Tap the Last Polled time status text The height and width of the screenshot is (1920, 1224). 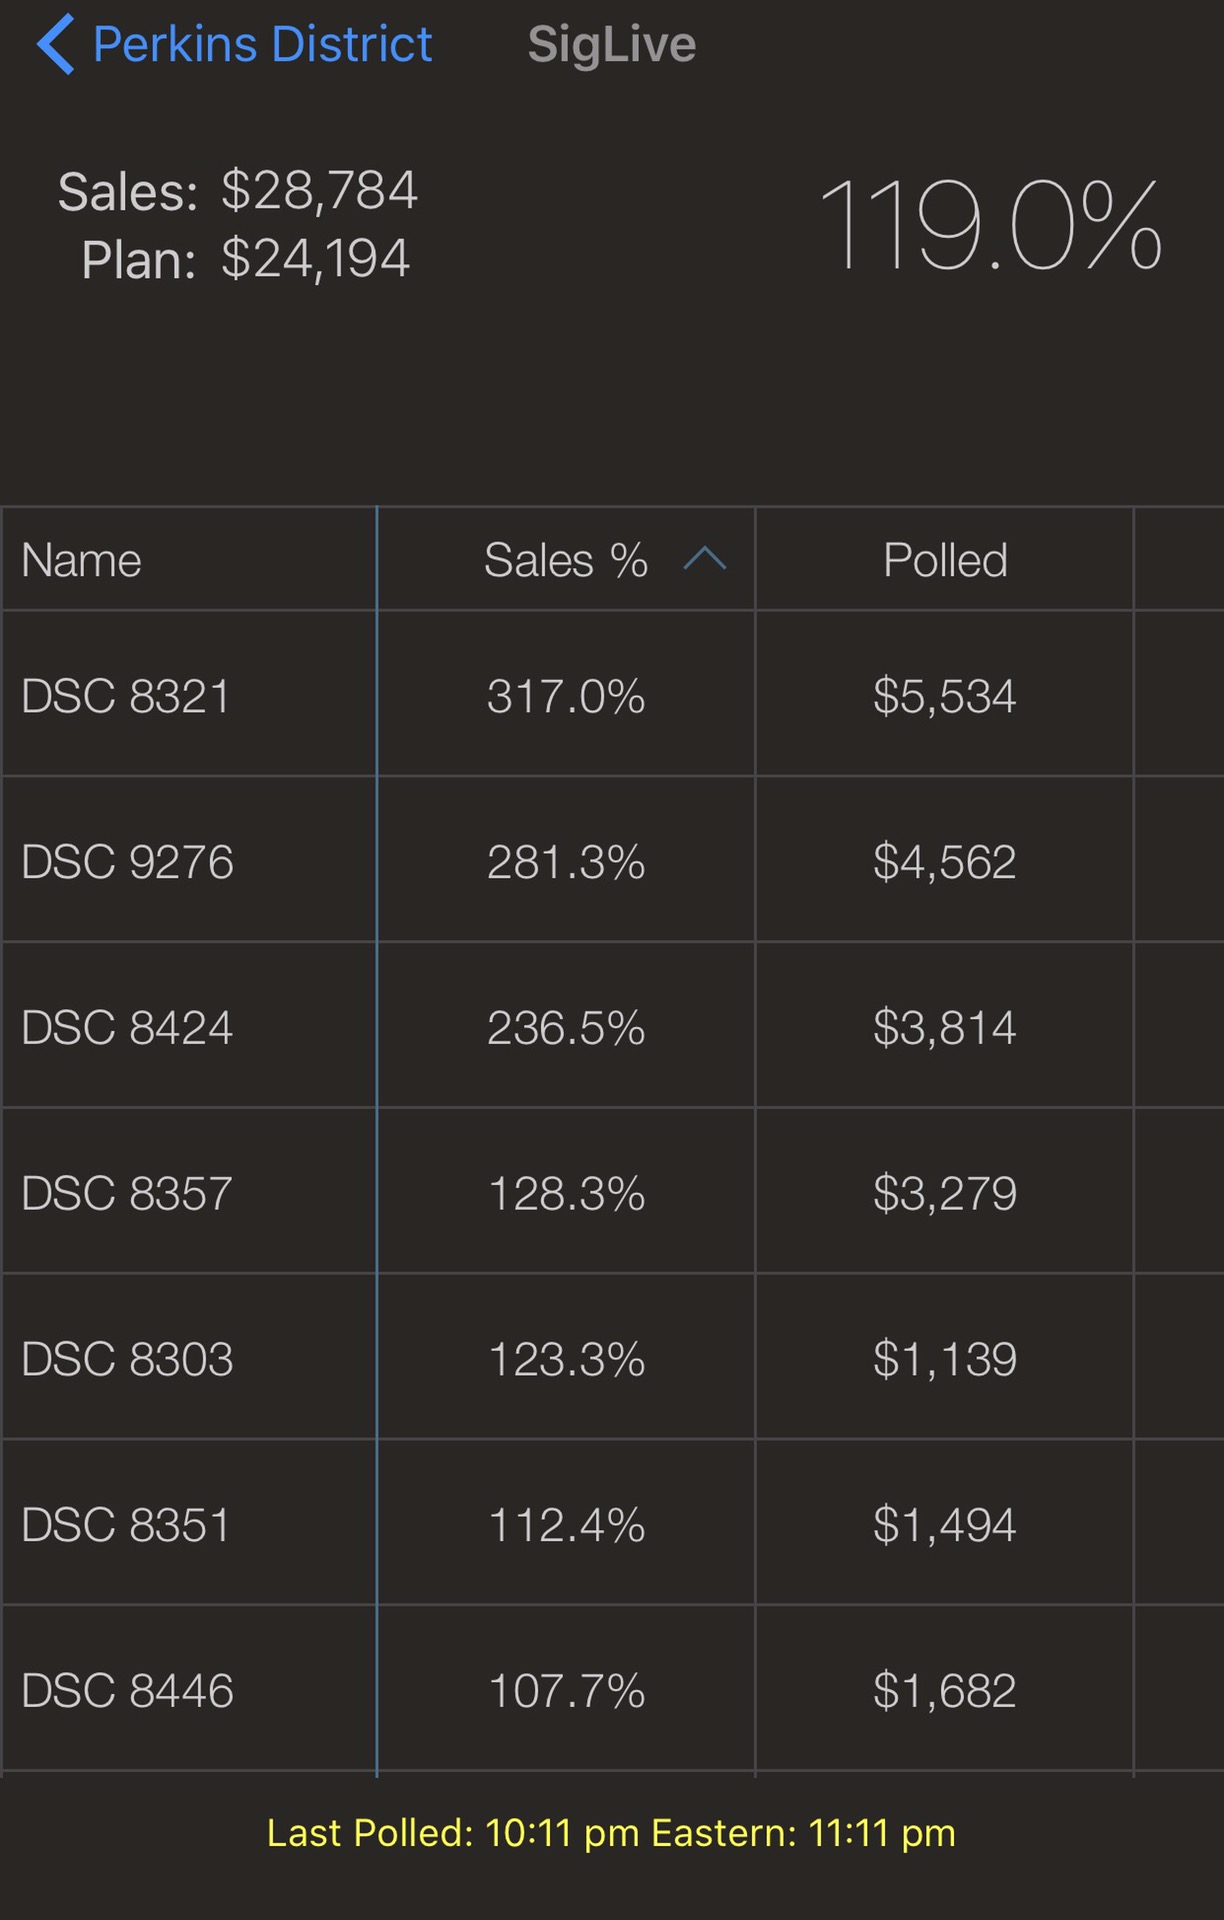pyautogui.click(x=611, y=1834)
